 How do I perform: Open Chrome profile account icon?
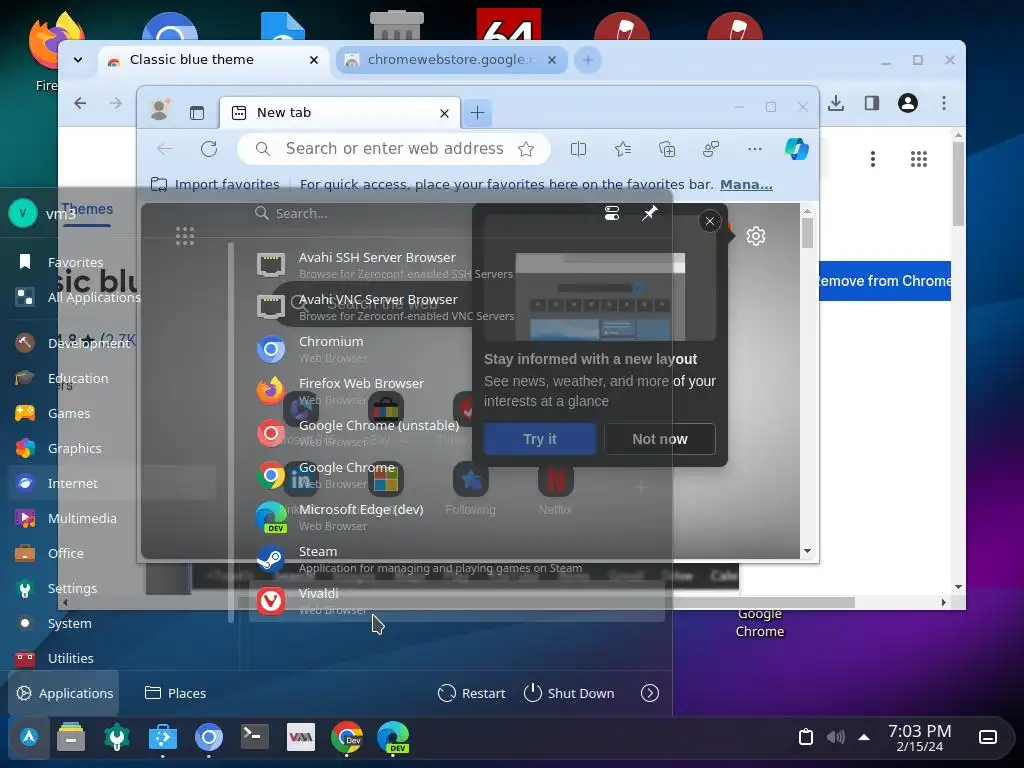point(908,103)
